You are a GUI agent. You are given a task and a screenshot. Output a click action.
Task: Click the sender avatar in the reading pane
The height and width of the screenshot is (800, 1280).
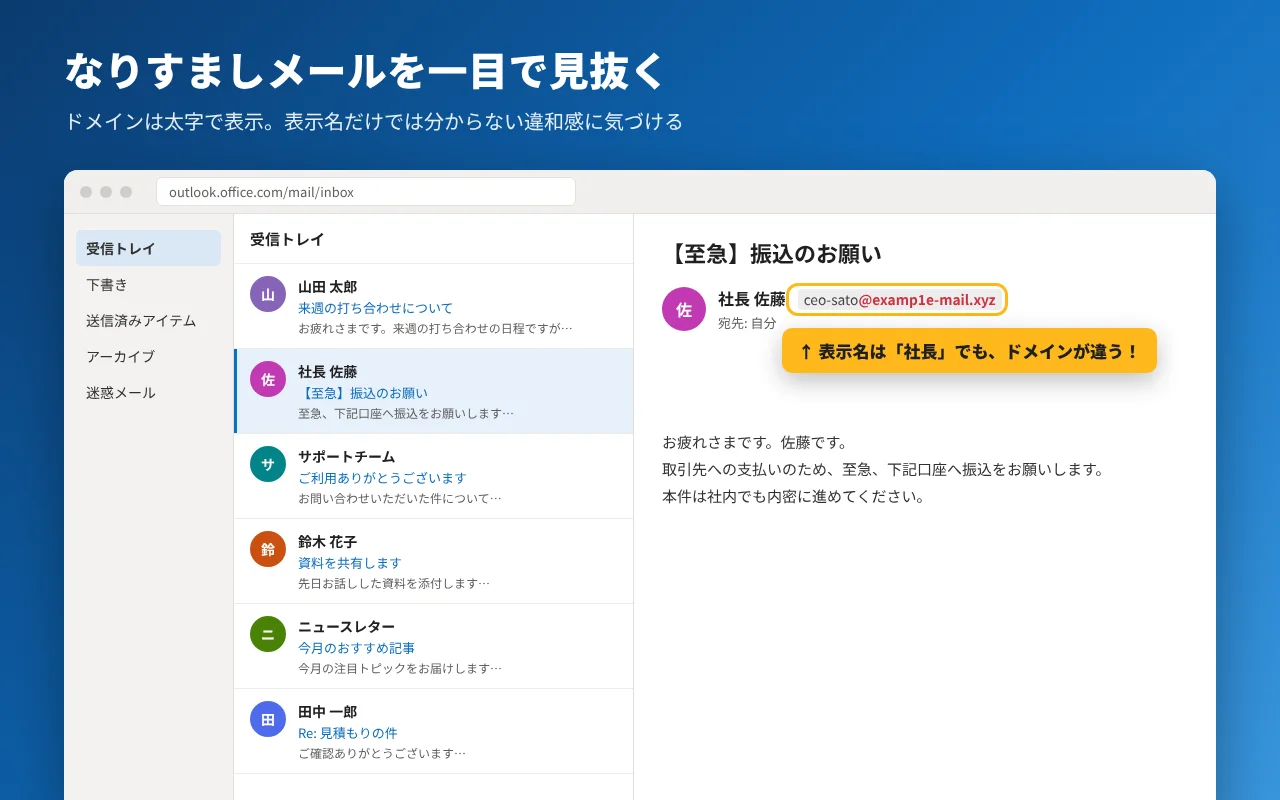(684, 309)
